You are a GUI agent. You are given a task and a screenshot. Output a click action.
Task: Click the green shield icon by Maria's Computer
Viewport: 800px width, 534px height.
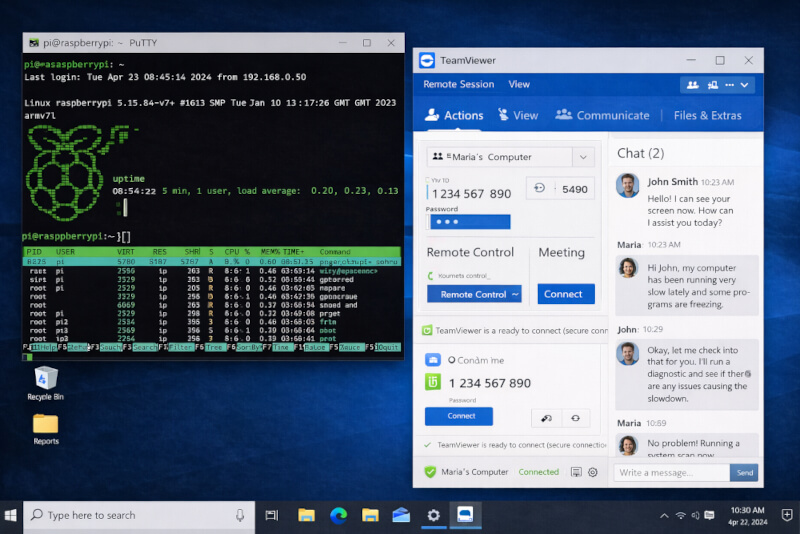(430, 472)
